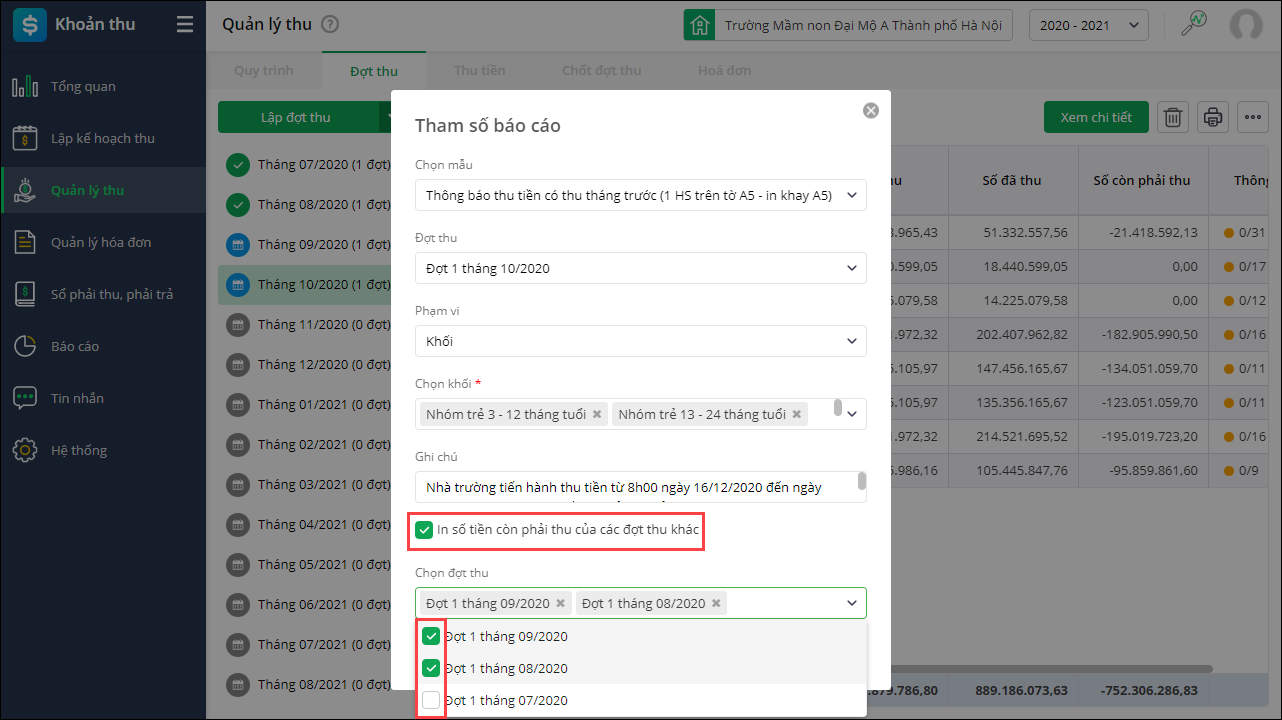Image resolution: width=1282 pixels, height=720 pixels.
Task: Uncheck the Đợt 1 tháng 08/2020 option
Action: tap(431, 668)
